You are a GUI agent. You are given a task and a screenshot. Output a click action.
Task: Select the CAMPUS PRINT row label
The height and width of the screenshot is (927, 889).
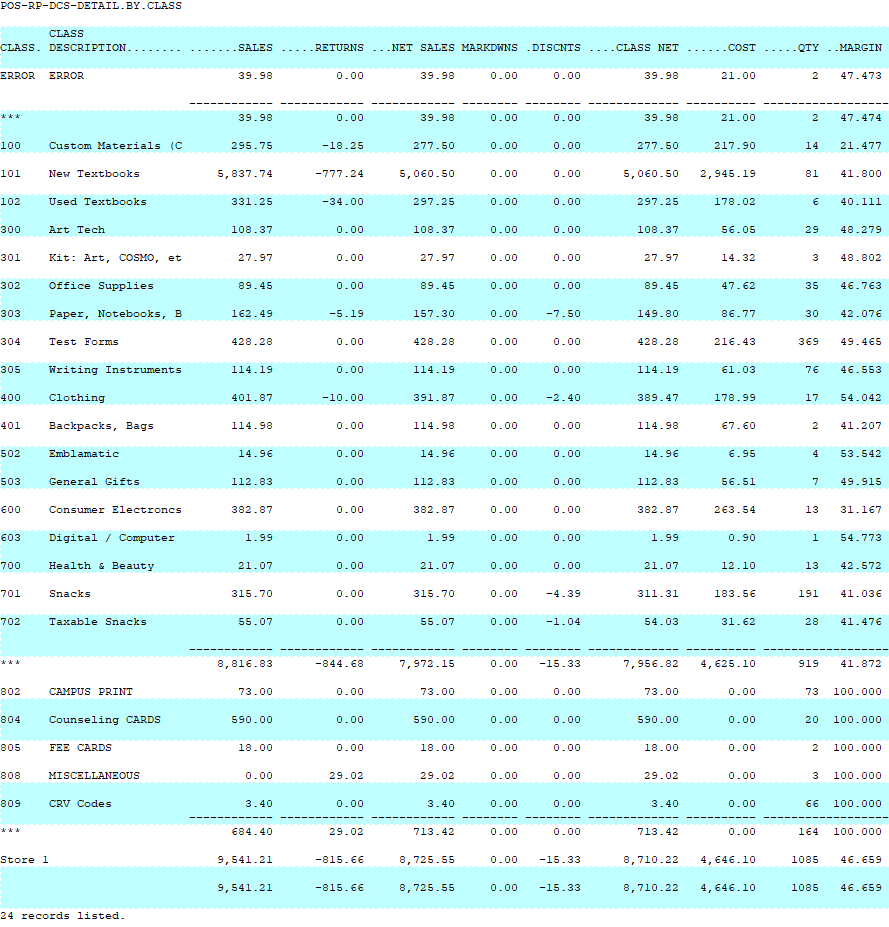90,692
